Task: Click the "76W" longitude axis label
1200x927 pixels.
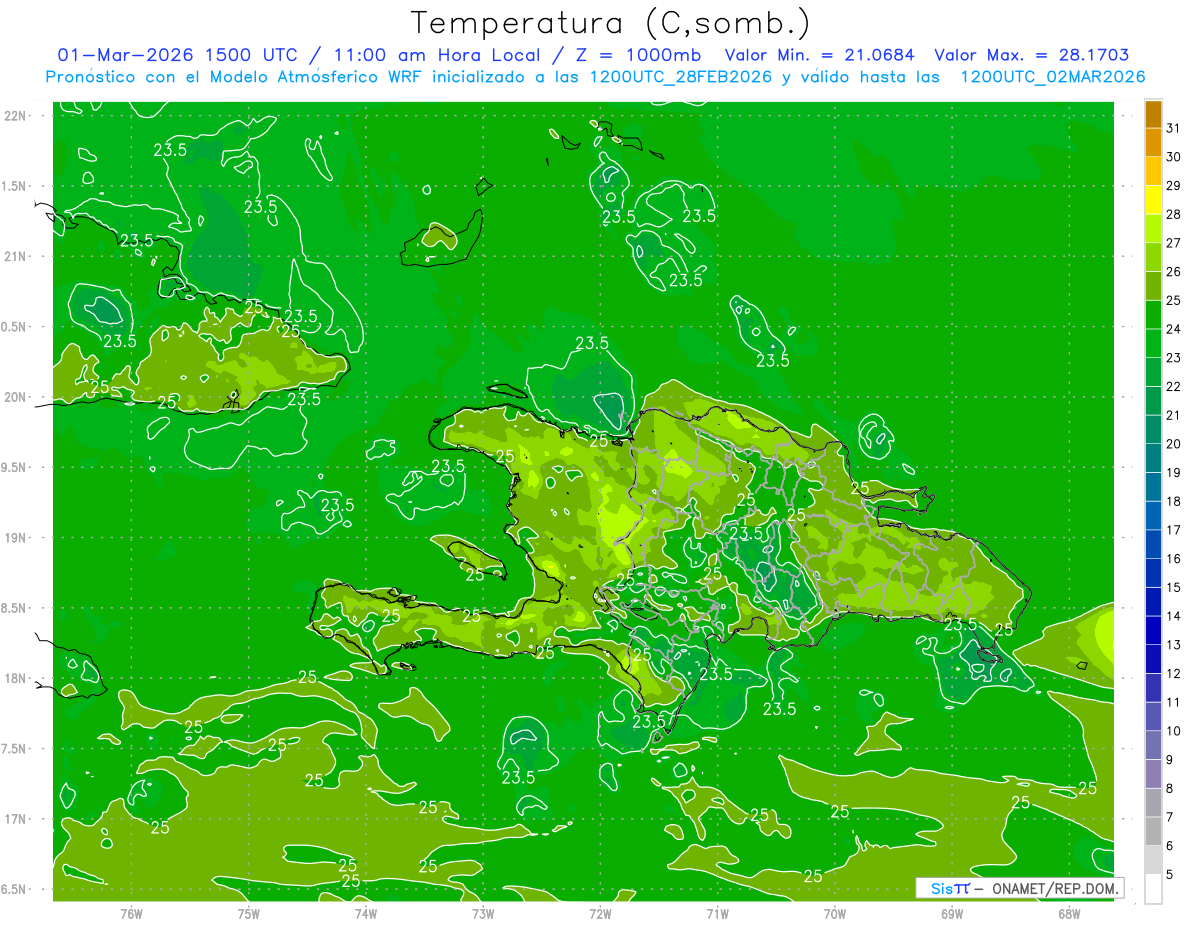Action: [x=131, y=914]
